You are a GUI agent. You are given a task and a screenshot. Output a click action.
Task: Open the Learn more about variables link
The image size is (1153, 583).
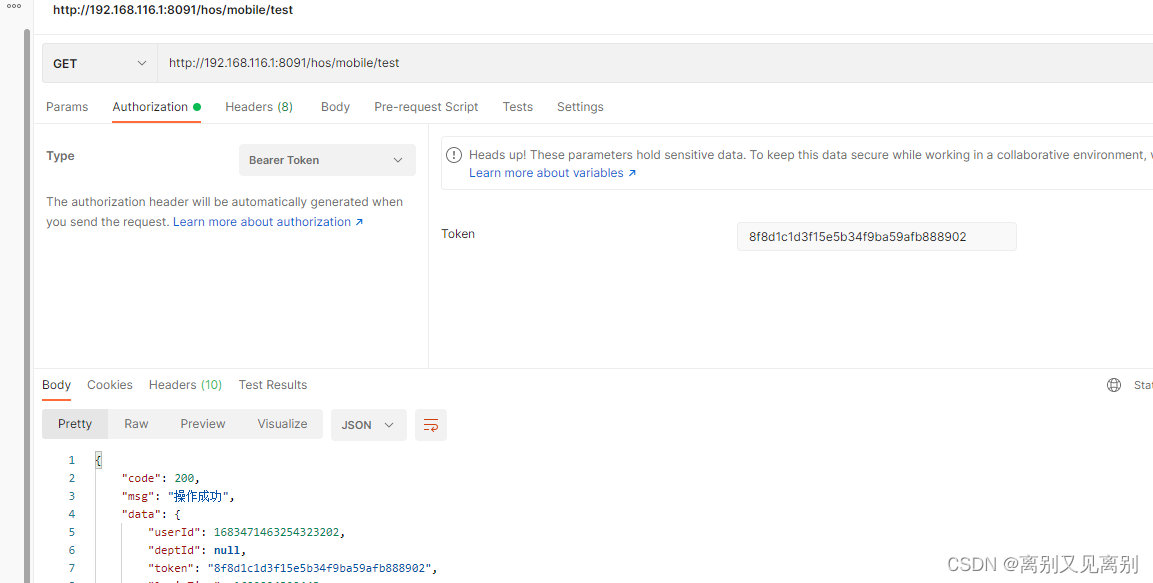(553, 173)
